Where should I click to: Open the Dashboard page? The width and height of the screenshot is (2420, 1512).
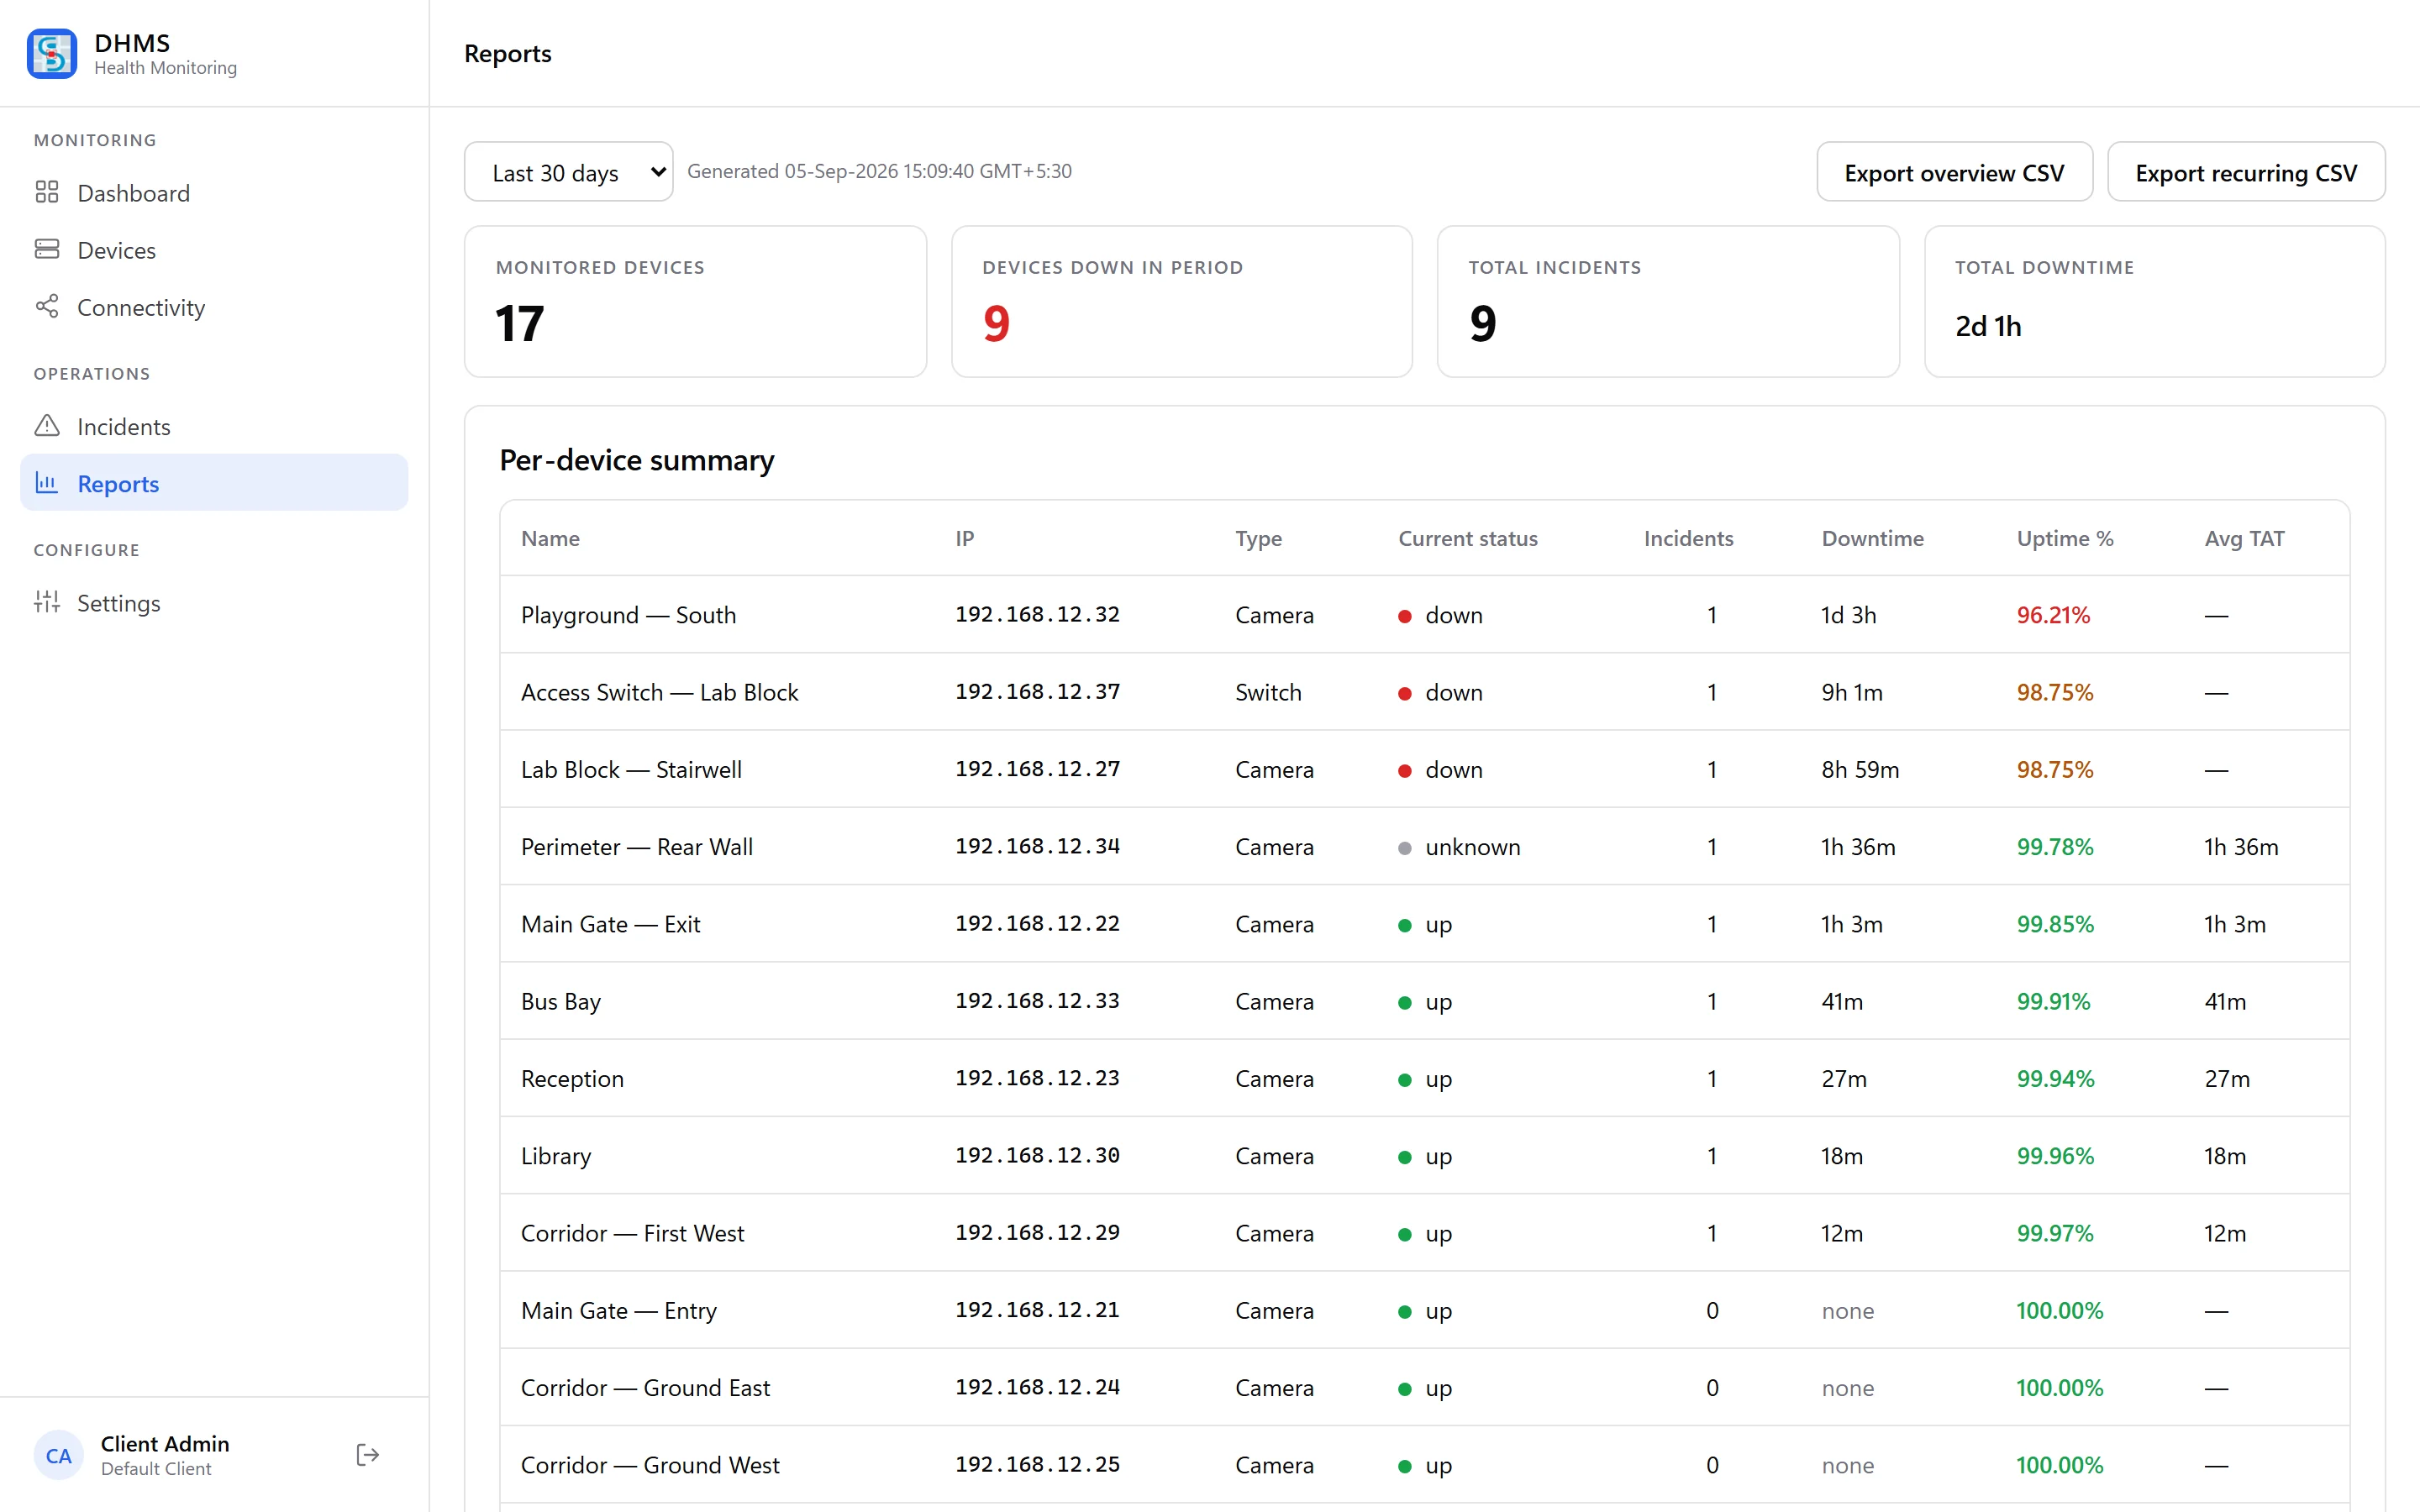click(x=214, y=193)
